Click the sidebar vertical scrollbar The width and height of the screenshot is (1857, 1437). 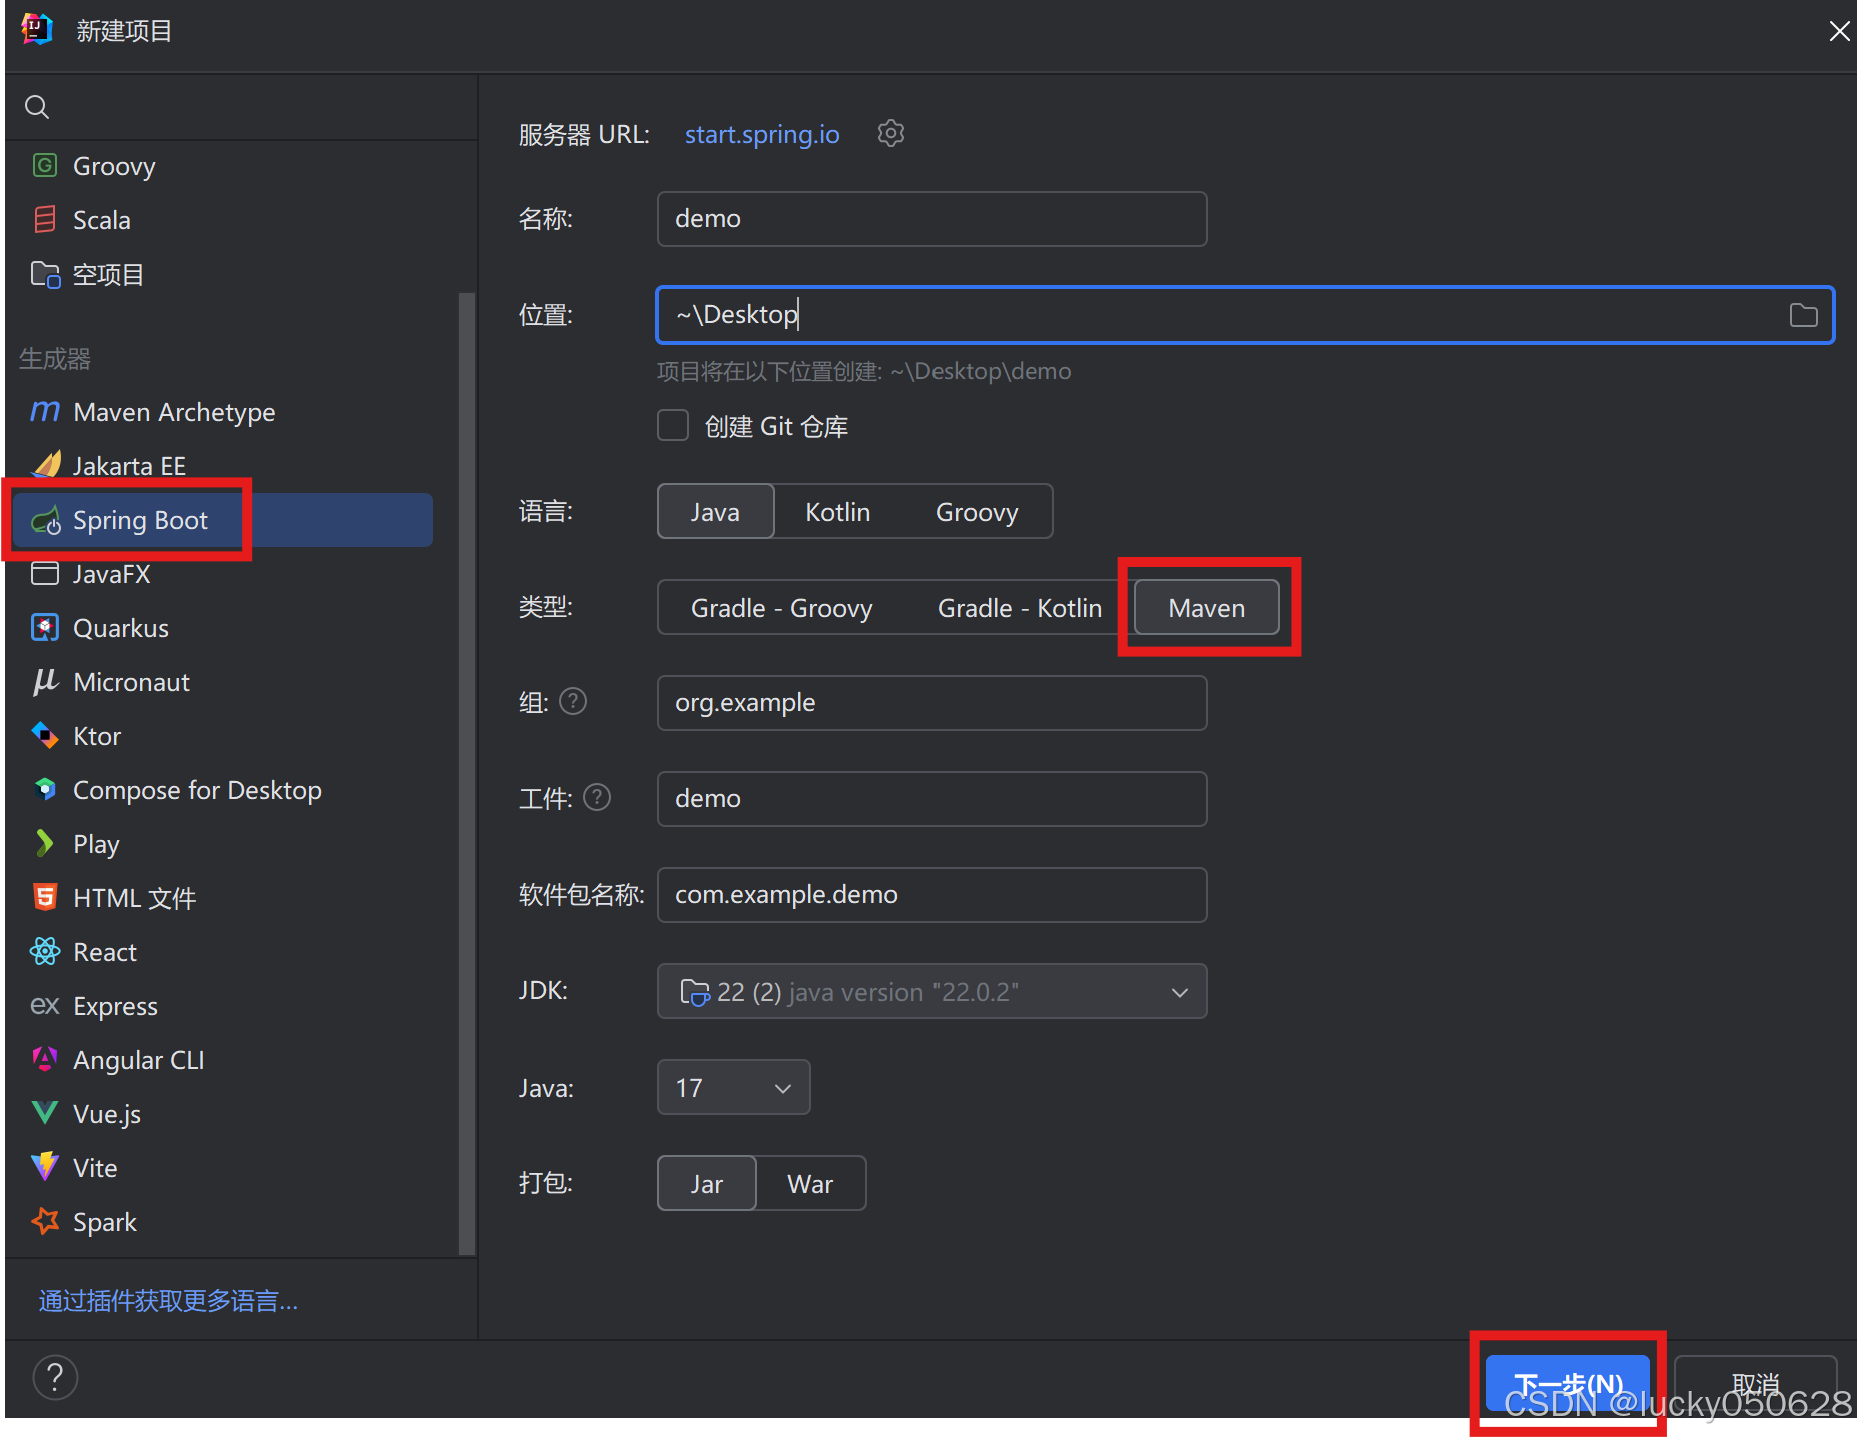point(466,772)
